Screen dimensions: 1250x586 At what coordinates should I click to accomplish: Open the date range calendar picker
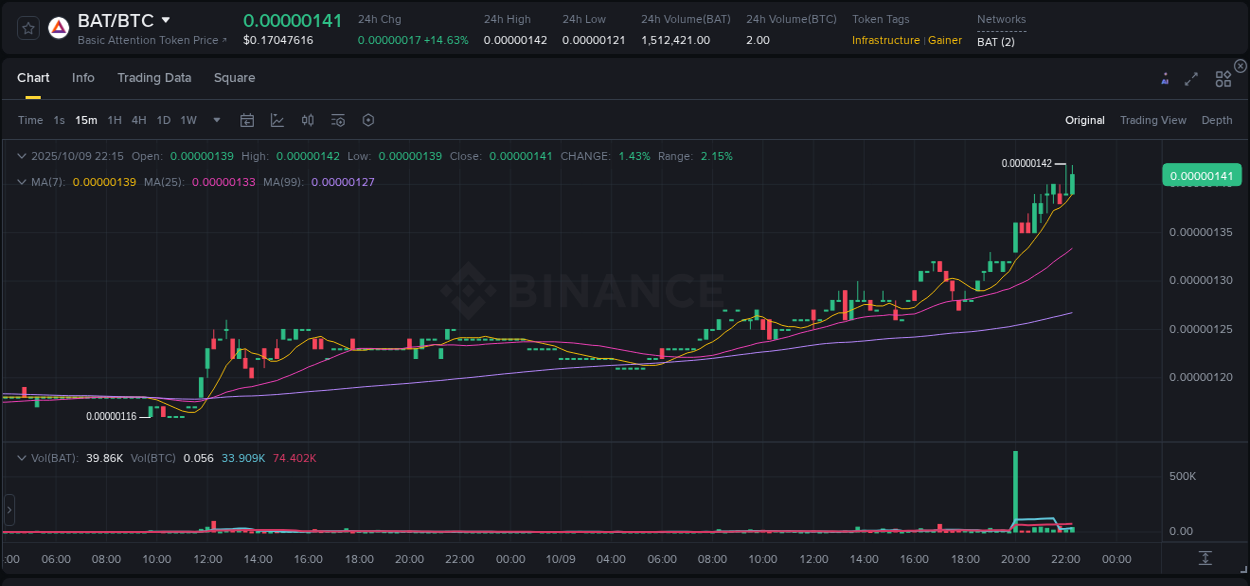click(247, 120)
